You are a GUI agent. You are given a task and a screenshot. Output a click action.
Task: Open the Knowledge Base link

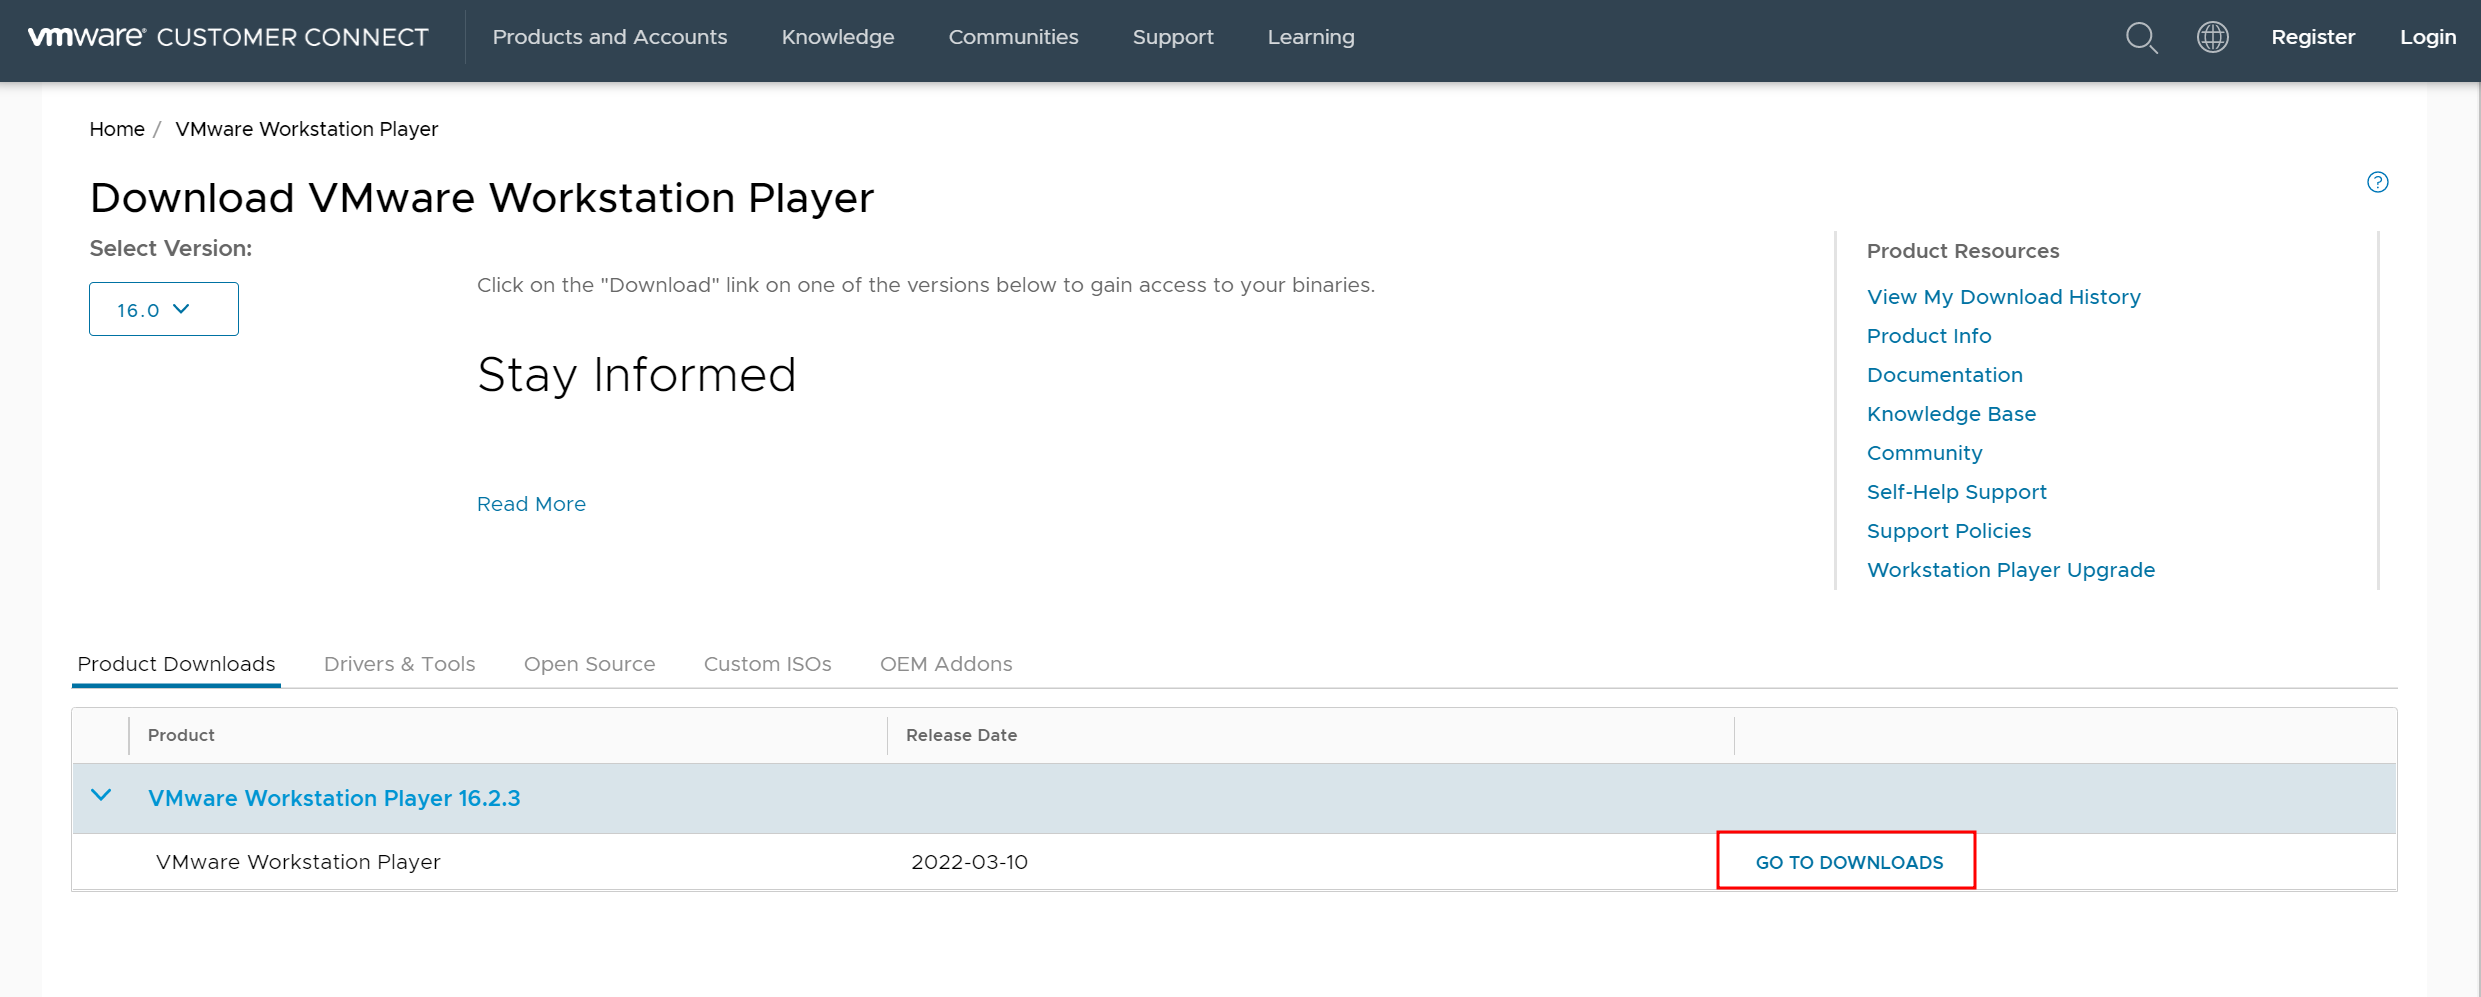pos(1950,414)
